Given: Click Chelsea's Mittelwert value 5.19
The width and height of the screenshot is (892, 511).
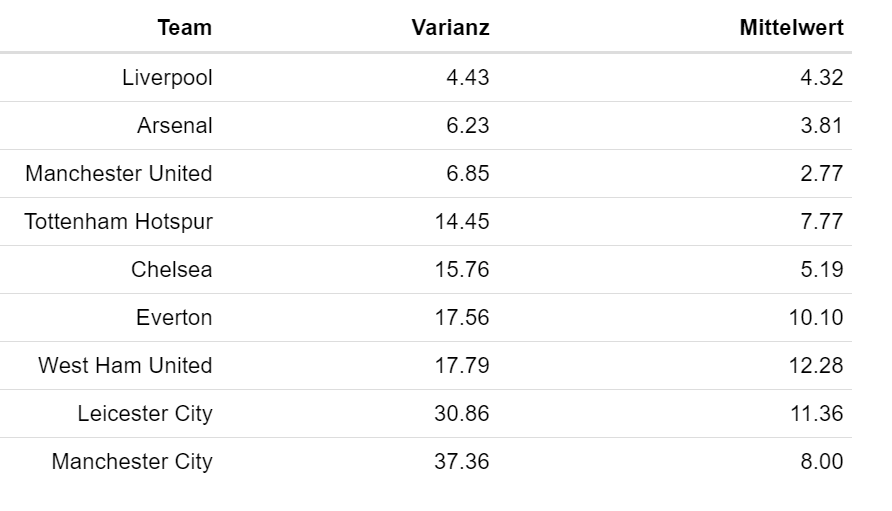Looking at the screenshot, I should [821, 269].
